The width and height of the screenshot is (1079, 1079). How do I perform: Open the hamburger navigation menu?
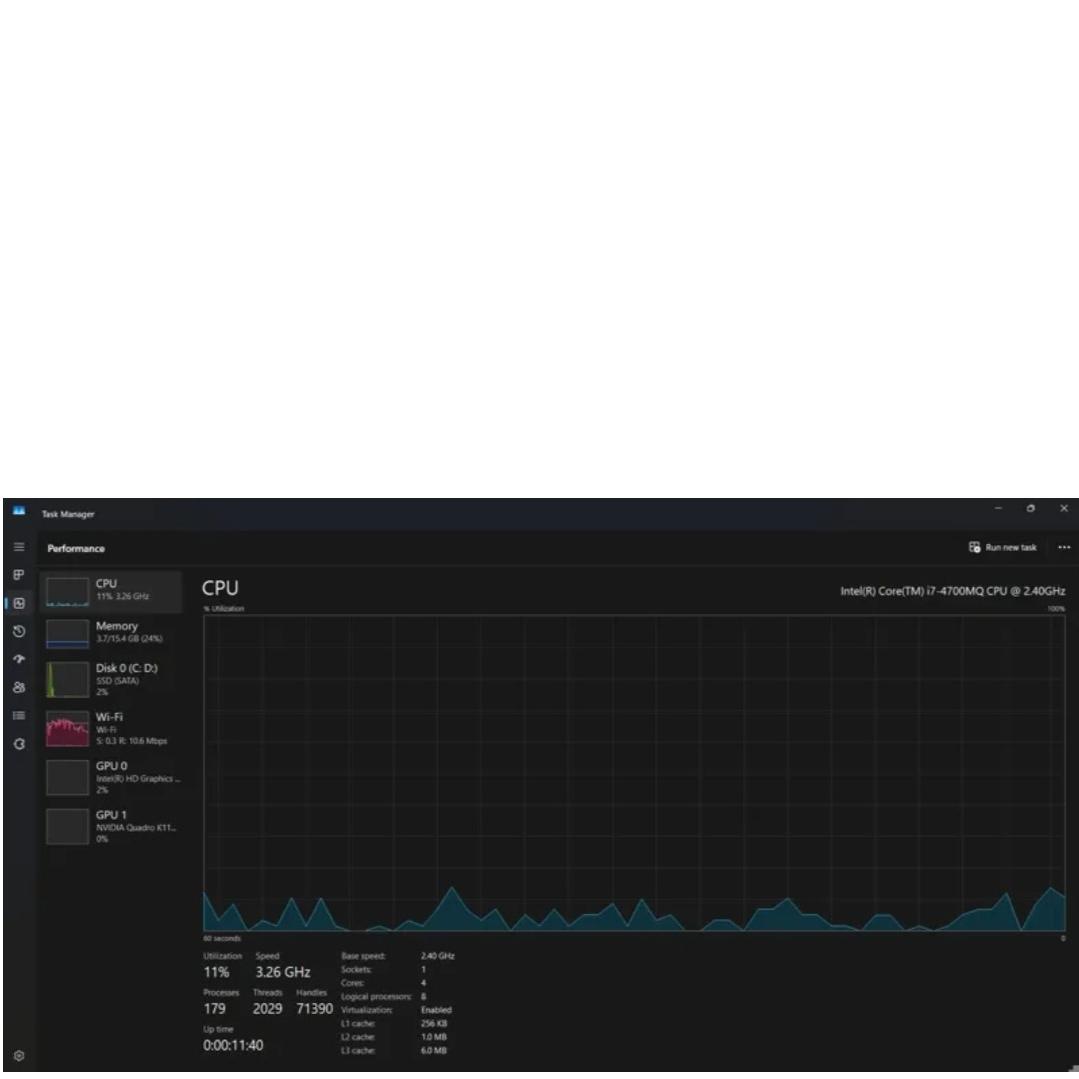pyautogui.click(x=18, y=548)
